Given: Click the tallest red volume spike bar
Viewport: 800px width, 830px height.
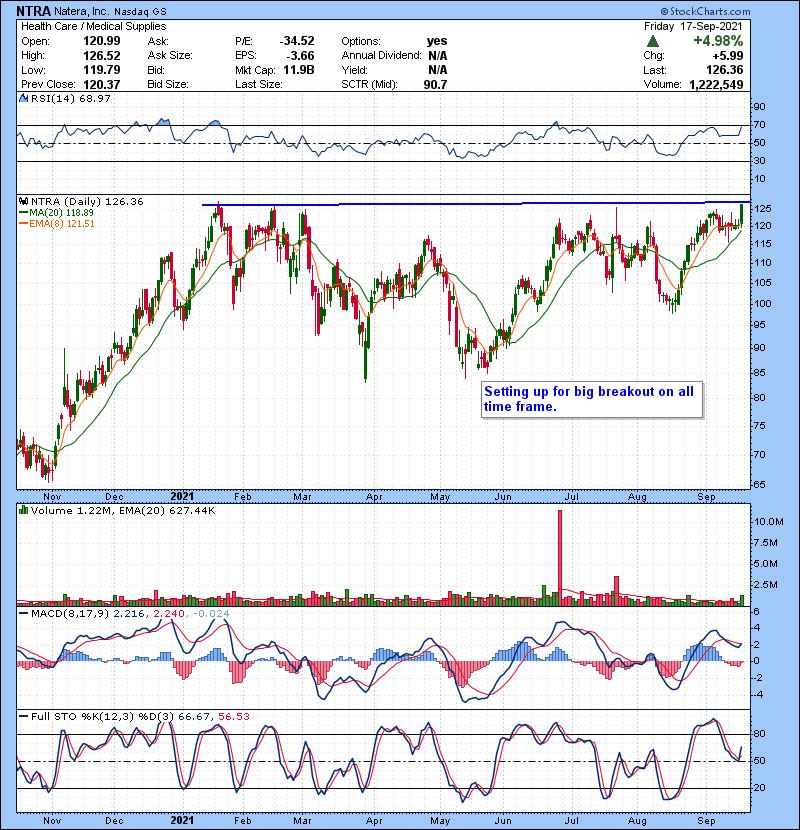Looking at the screenshot, I should coord(560,557).
